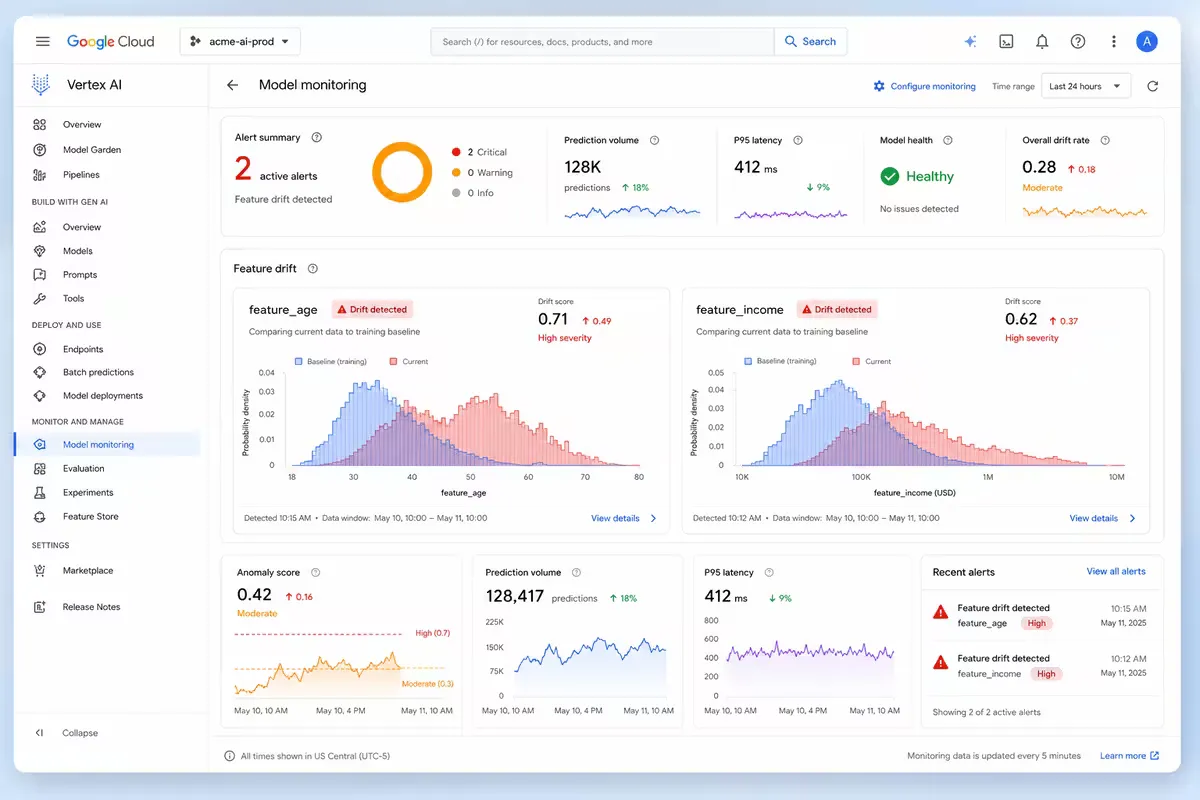Click the Learn more link
The image size is (1200, 800).
1129,756
